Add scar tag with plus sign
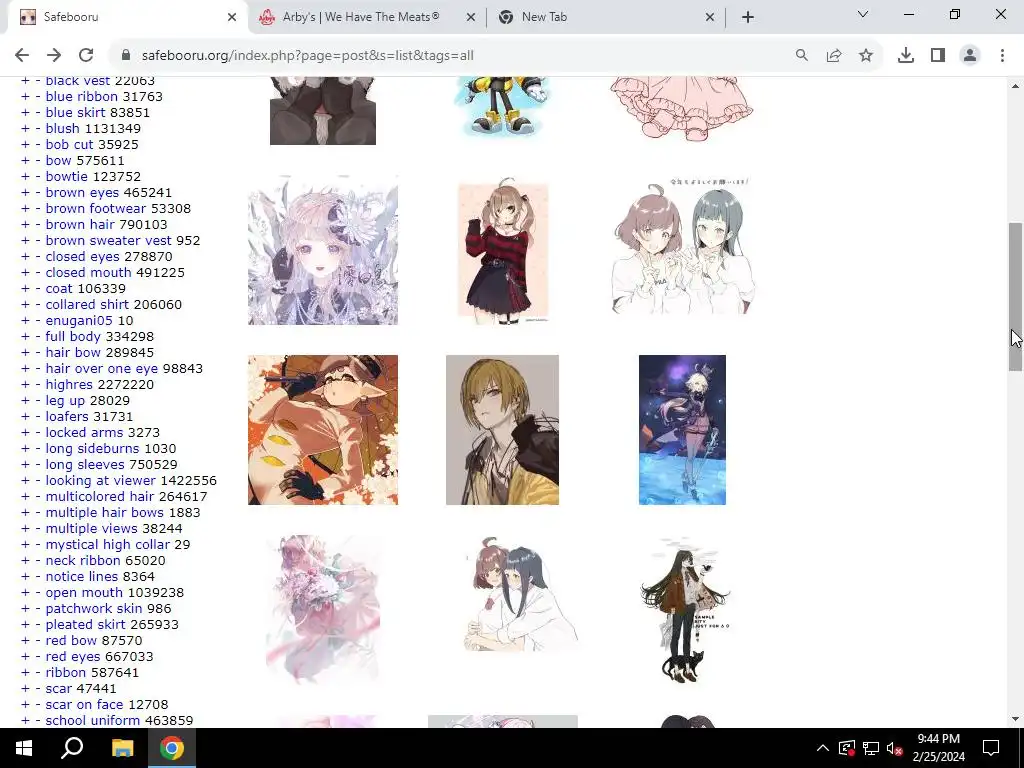1024x768 pixels. (25, 688)
